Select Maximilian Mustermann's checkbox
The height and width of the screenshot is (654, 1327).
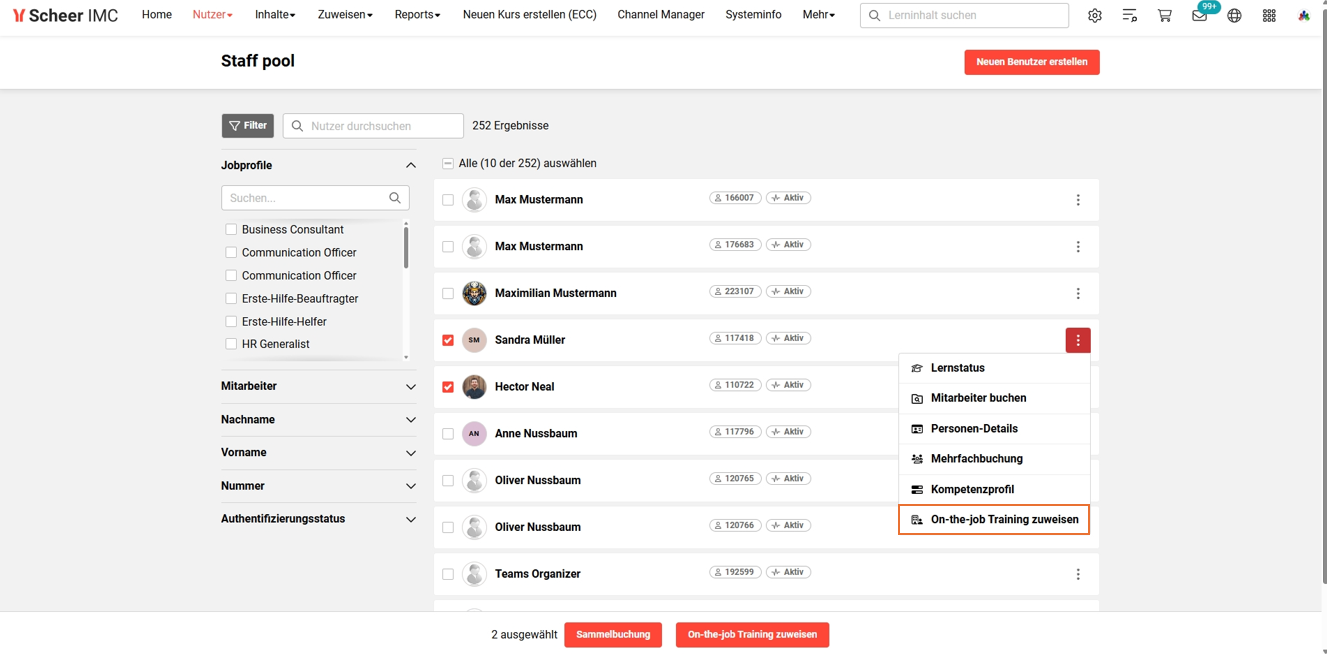click(448, 294)
